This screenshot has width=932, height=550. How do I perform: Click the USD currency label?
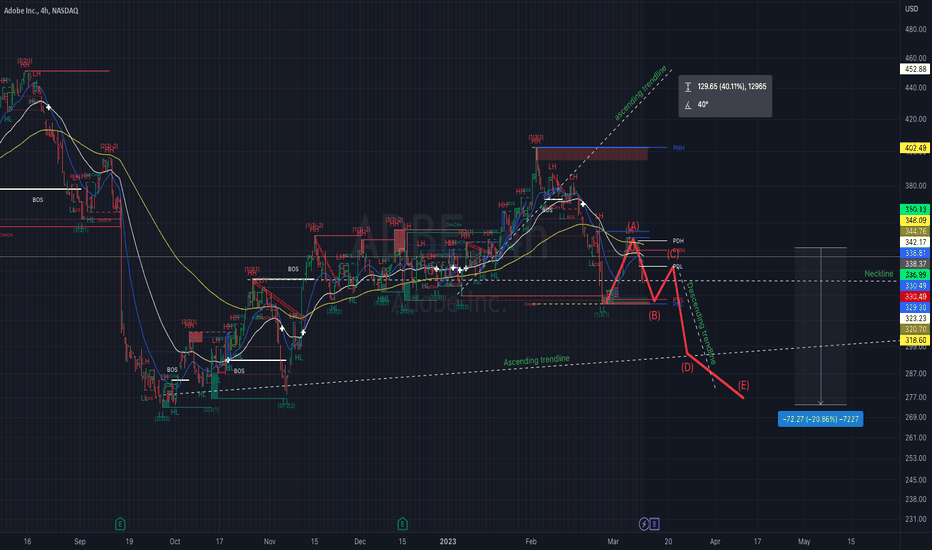click(911, 9)
